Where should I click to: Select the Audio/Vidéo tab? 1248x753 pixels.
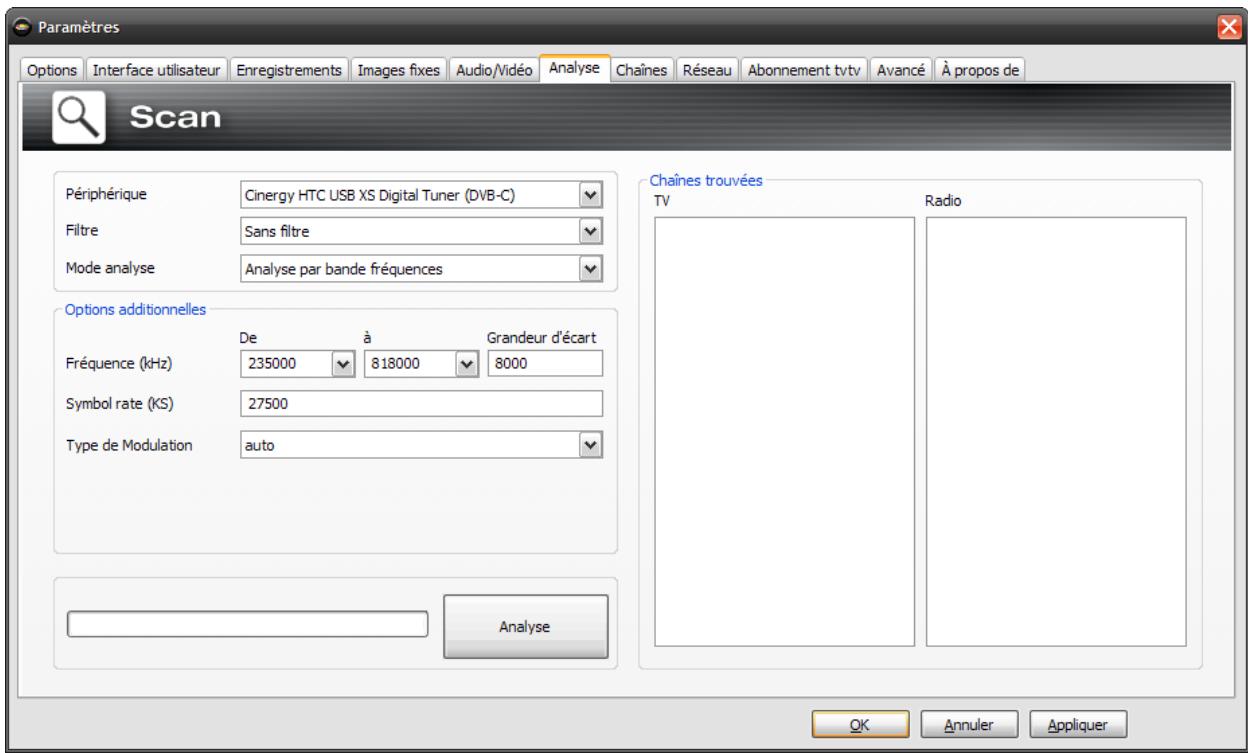[x=493, y=71]
